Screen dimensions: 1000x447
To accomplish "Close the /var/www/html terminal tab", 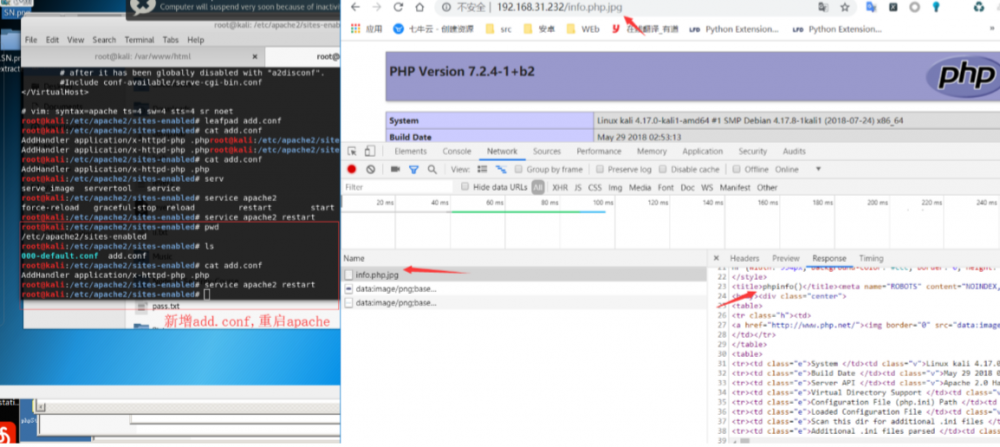I will [254, 56].
